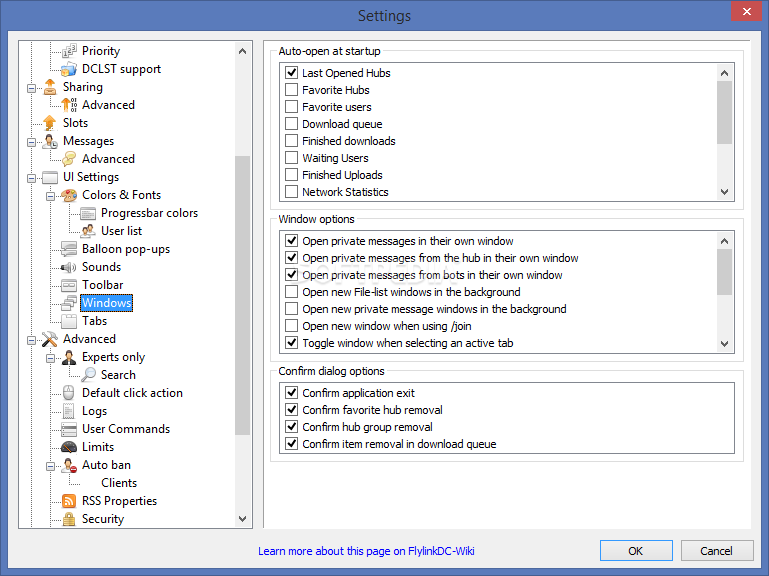
Task: Click scroll-down arrow in Auto-open list
Action: coord(724,192)
